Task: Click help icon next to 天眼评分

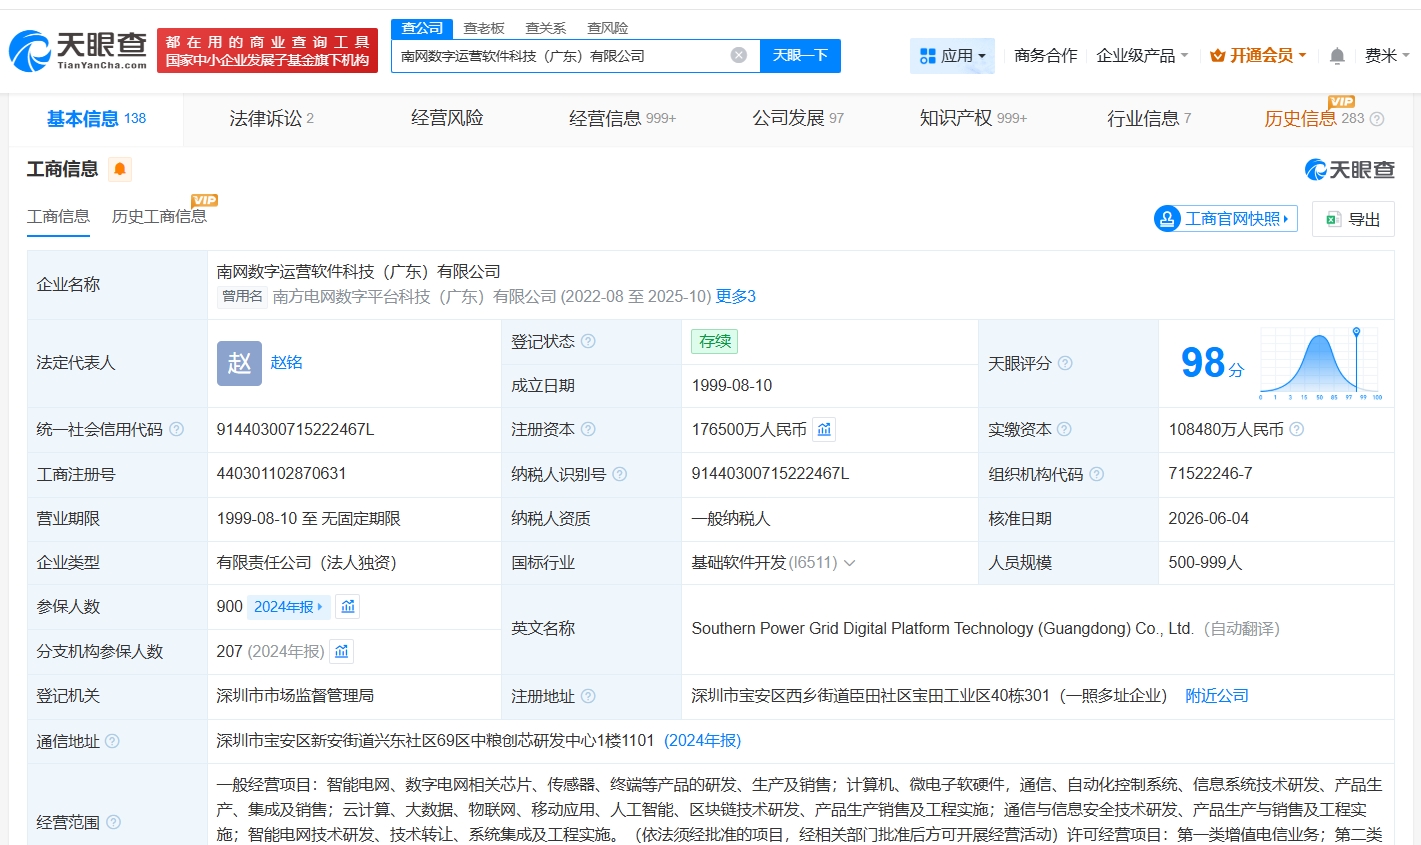Action: 1065,363
